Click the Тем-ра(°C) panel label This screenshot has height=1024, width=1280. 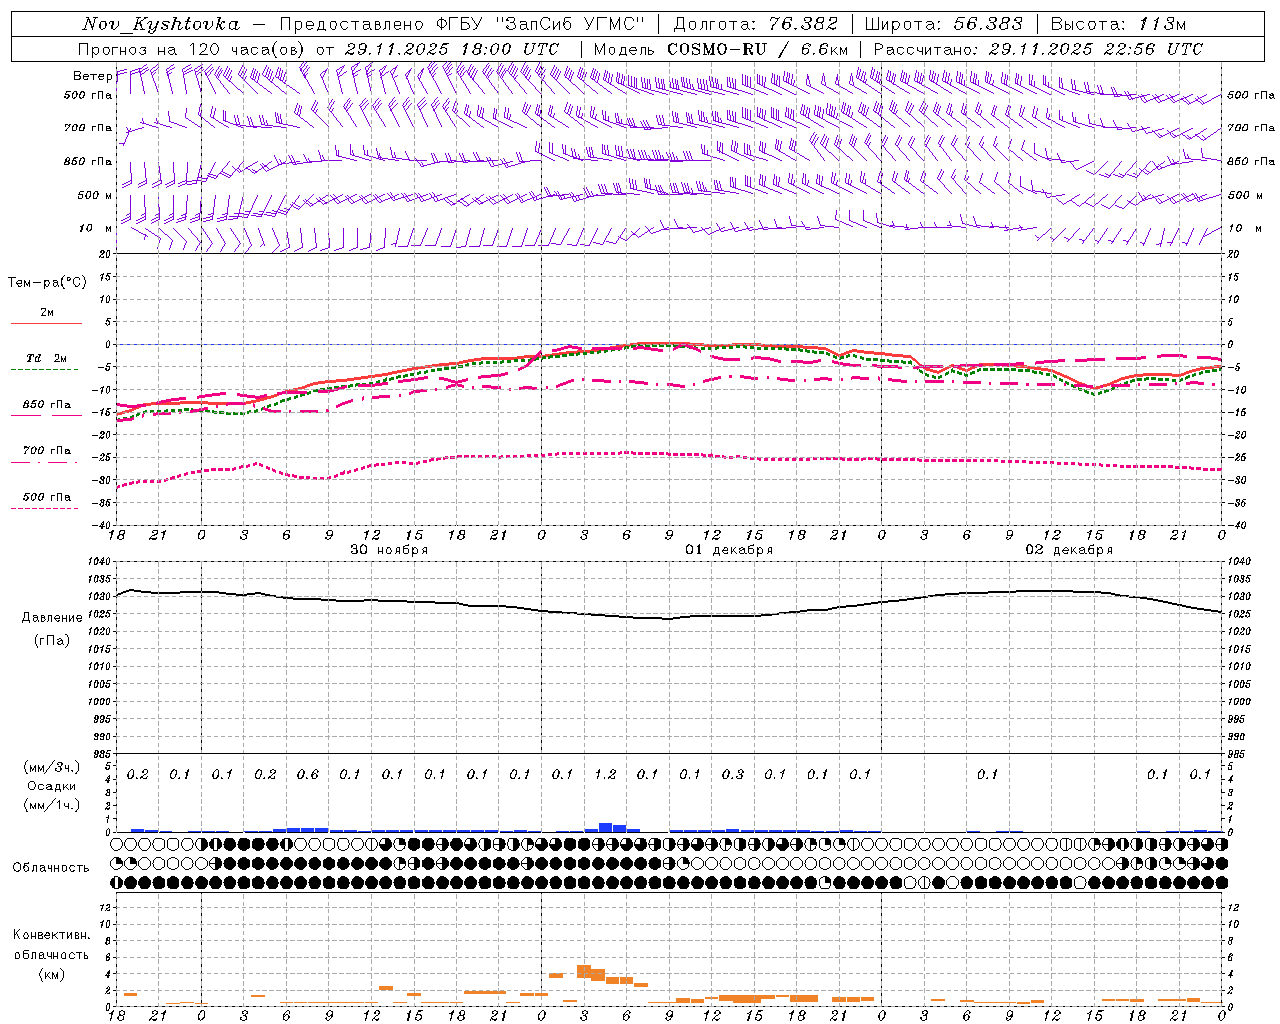click(x=47, y=283)
